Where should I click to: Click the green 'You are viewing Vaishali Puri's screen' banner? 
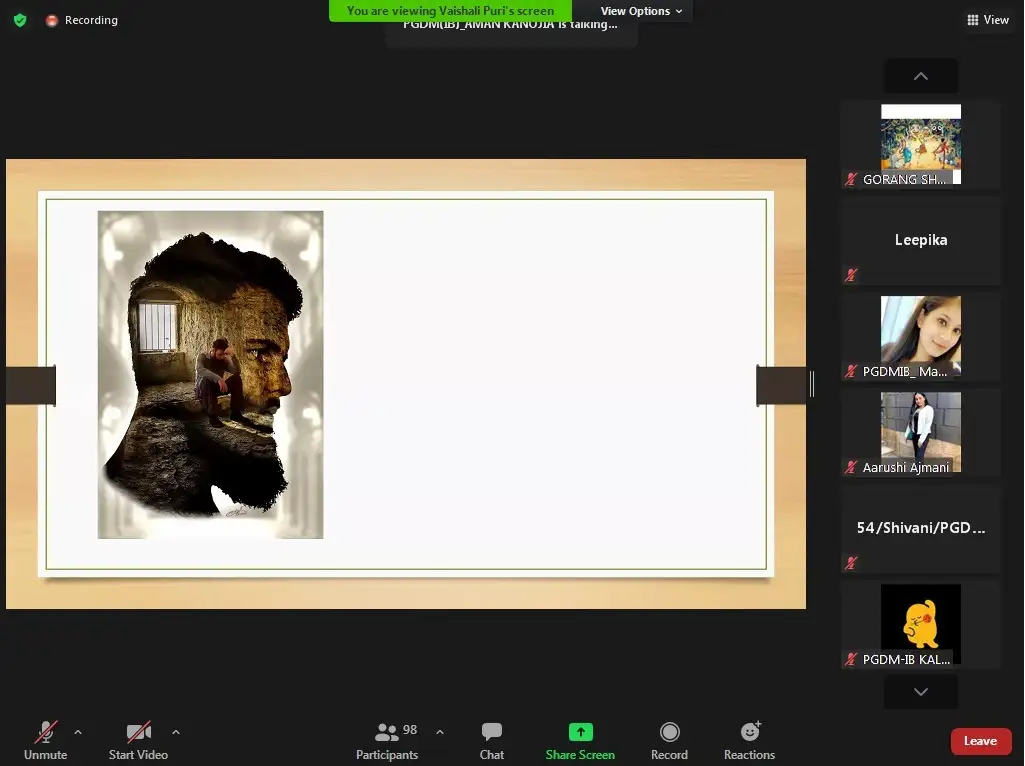450,10
